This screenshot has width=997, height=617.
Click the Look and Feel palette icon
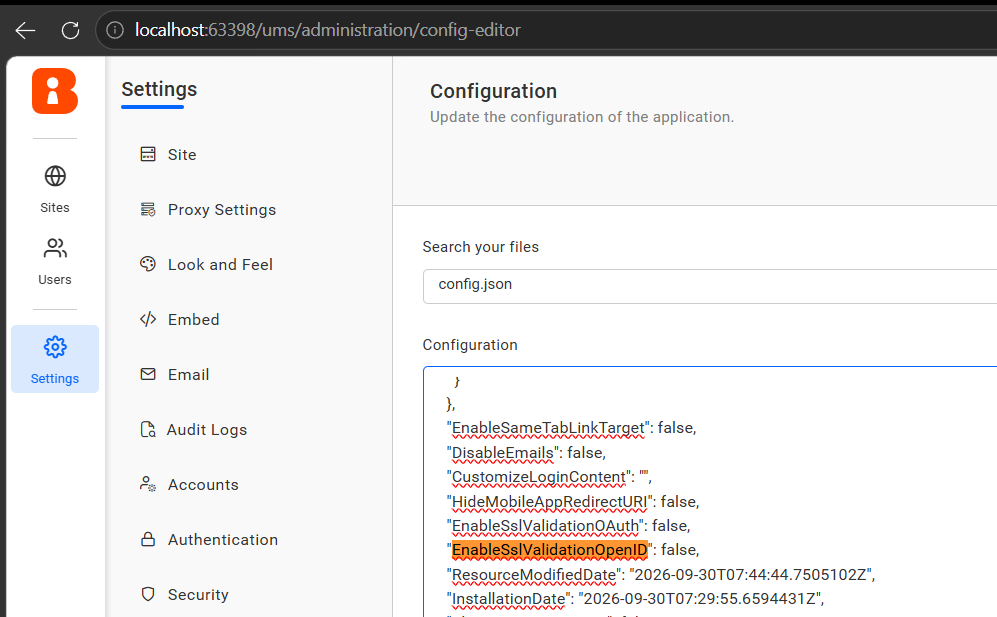tap(148, 264)
